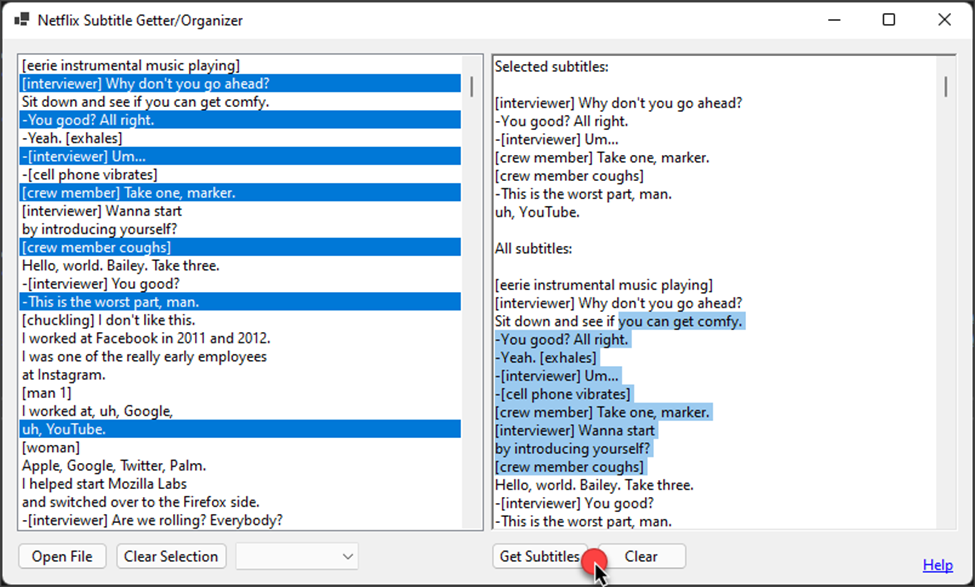This screenshot has height=587, width=975.
Task: Select '[chuckling] I don't like this.' row
Action: coord(240,320)
